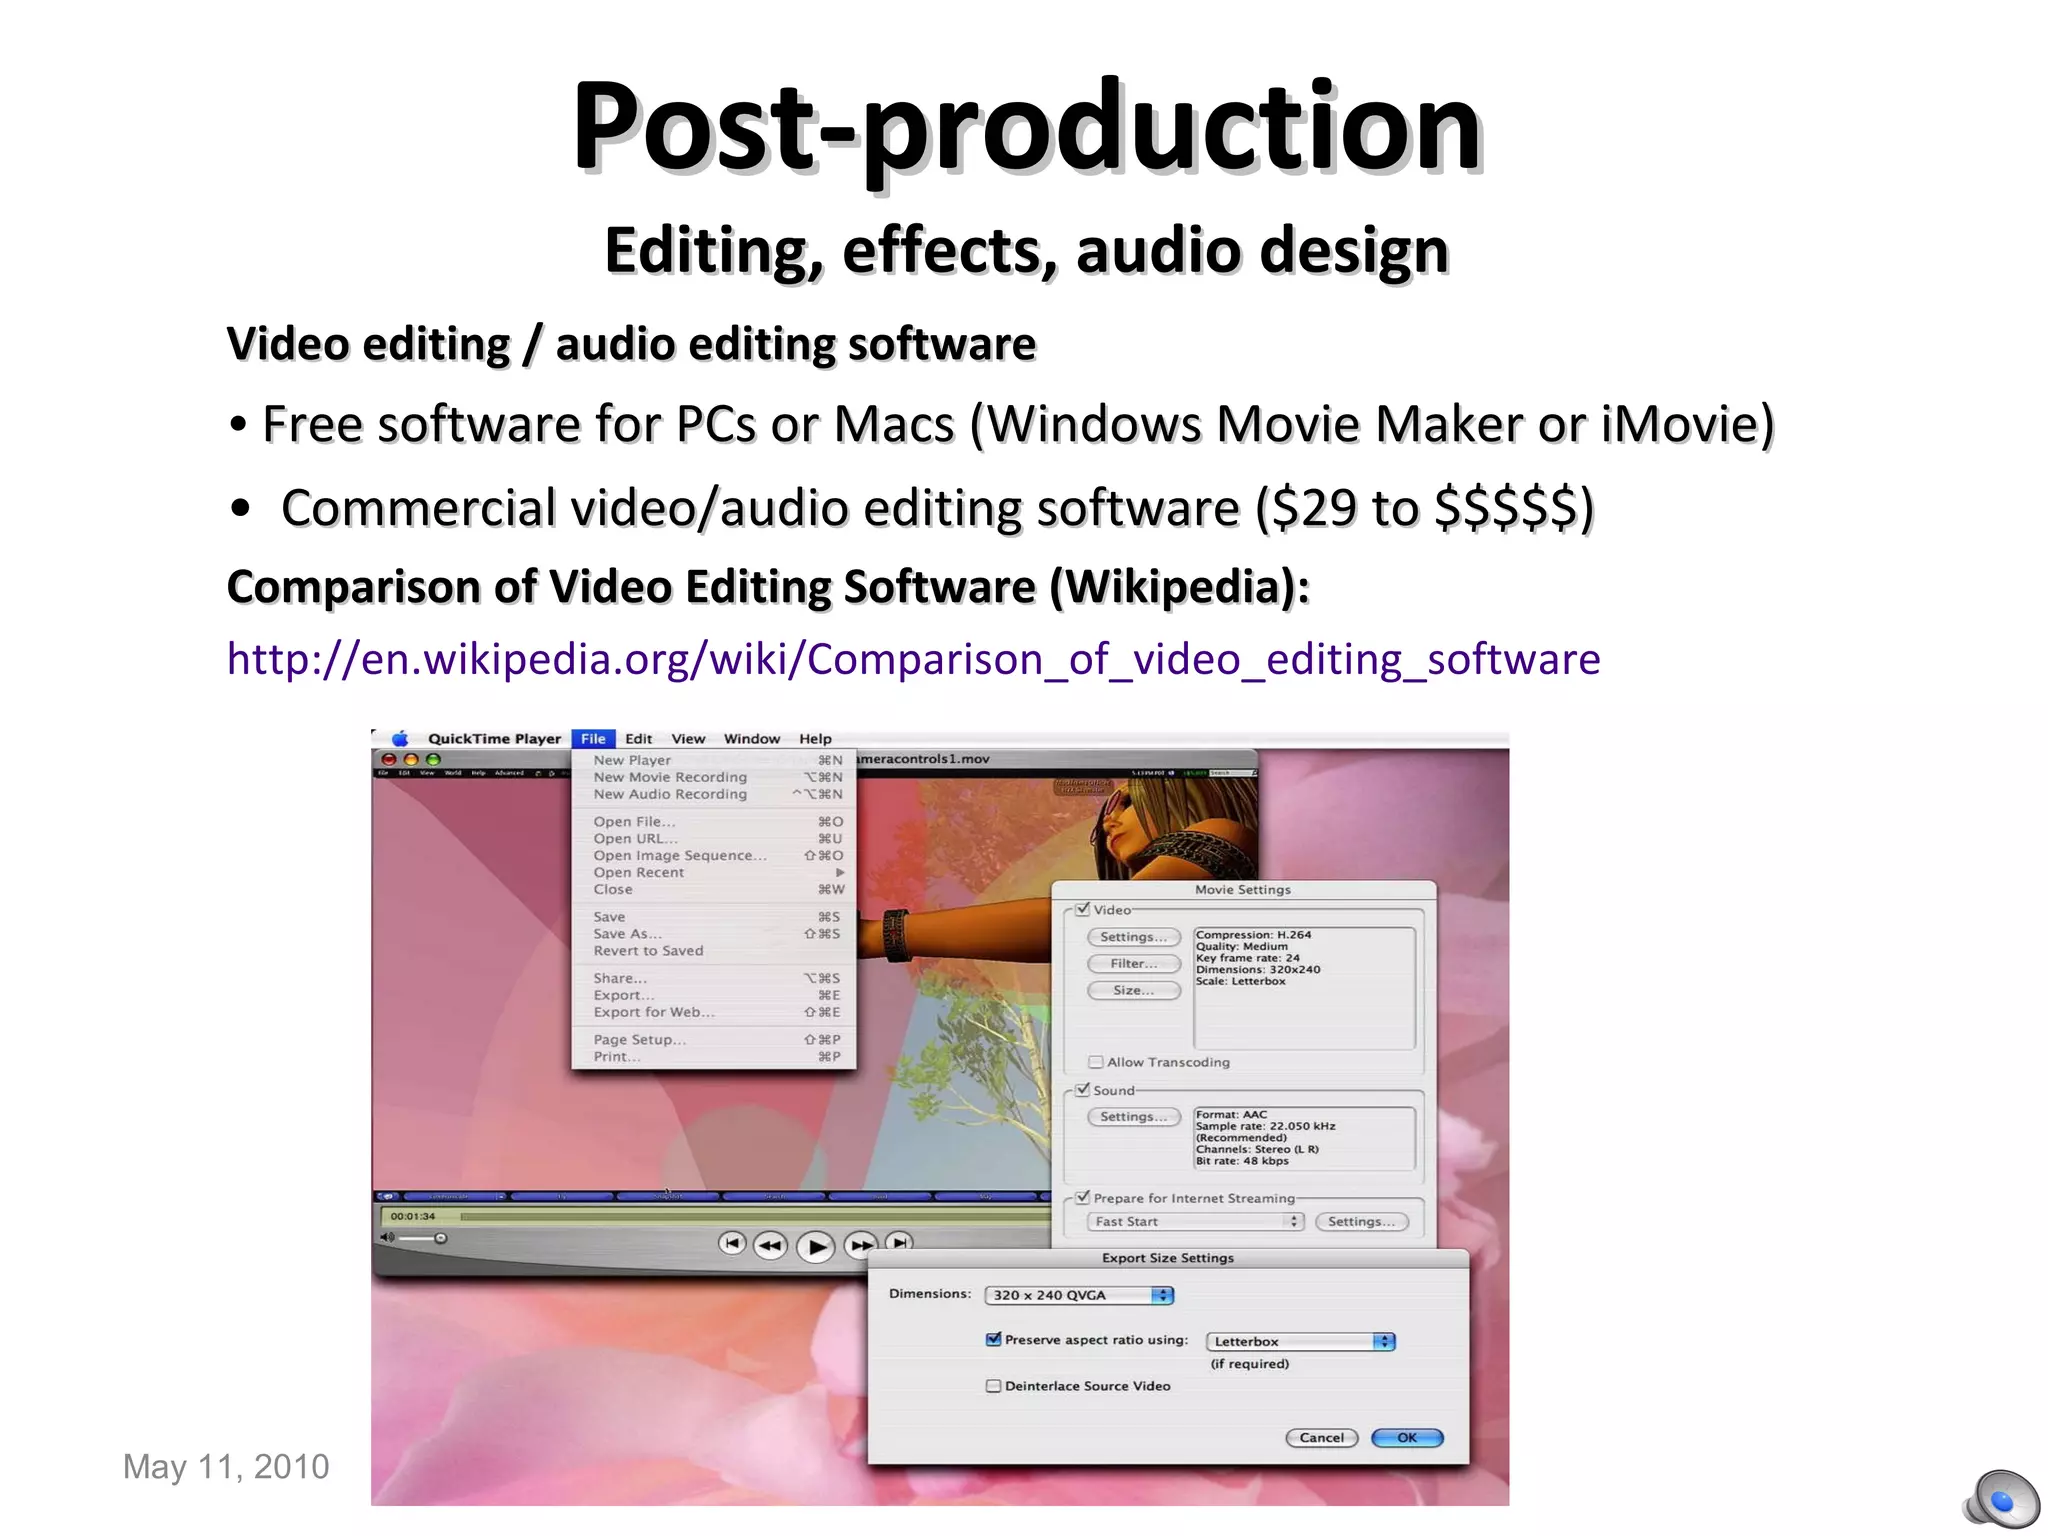
Task: Open the Edit menu
Action: coord(638,739)
